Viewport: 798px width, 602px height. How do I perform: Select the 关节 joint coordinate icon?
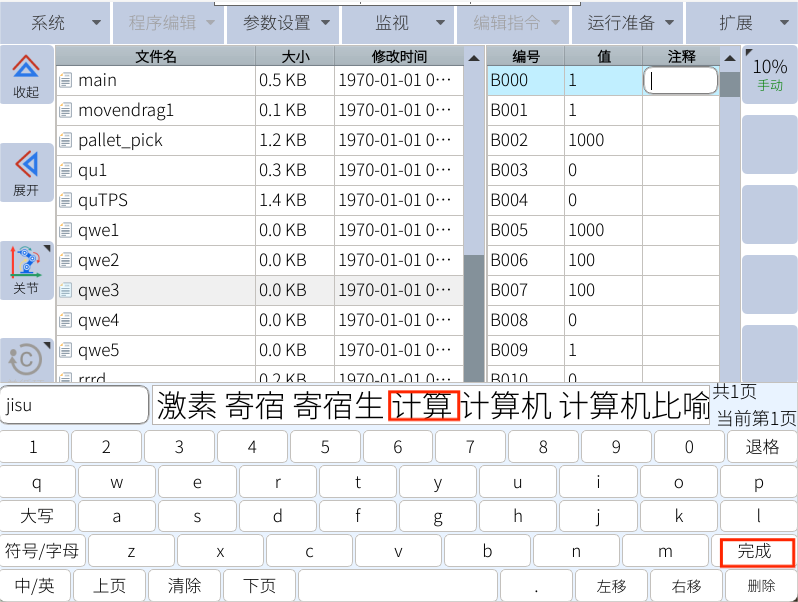26,270
